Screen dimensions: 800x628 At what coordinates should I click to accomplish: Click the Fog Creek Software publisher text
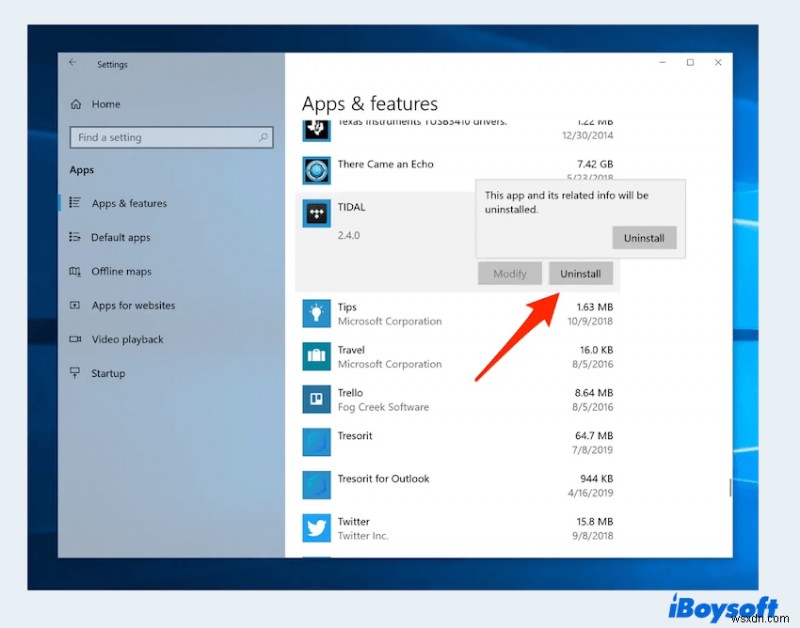click(x=383, y=407)
